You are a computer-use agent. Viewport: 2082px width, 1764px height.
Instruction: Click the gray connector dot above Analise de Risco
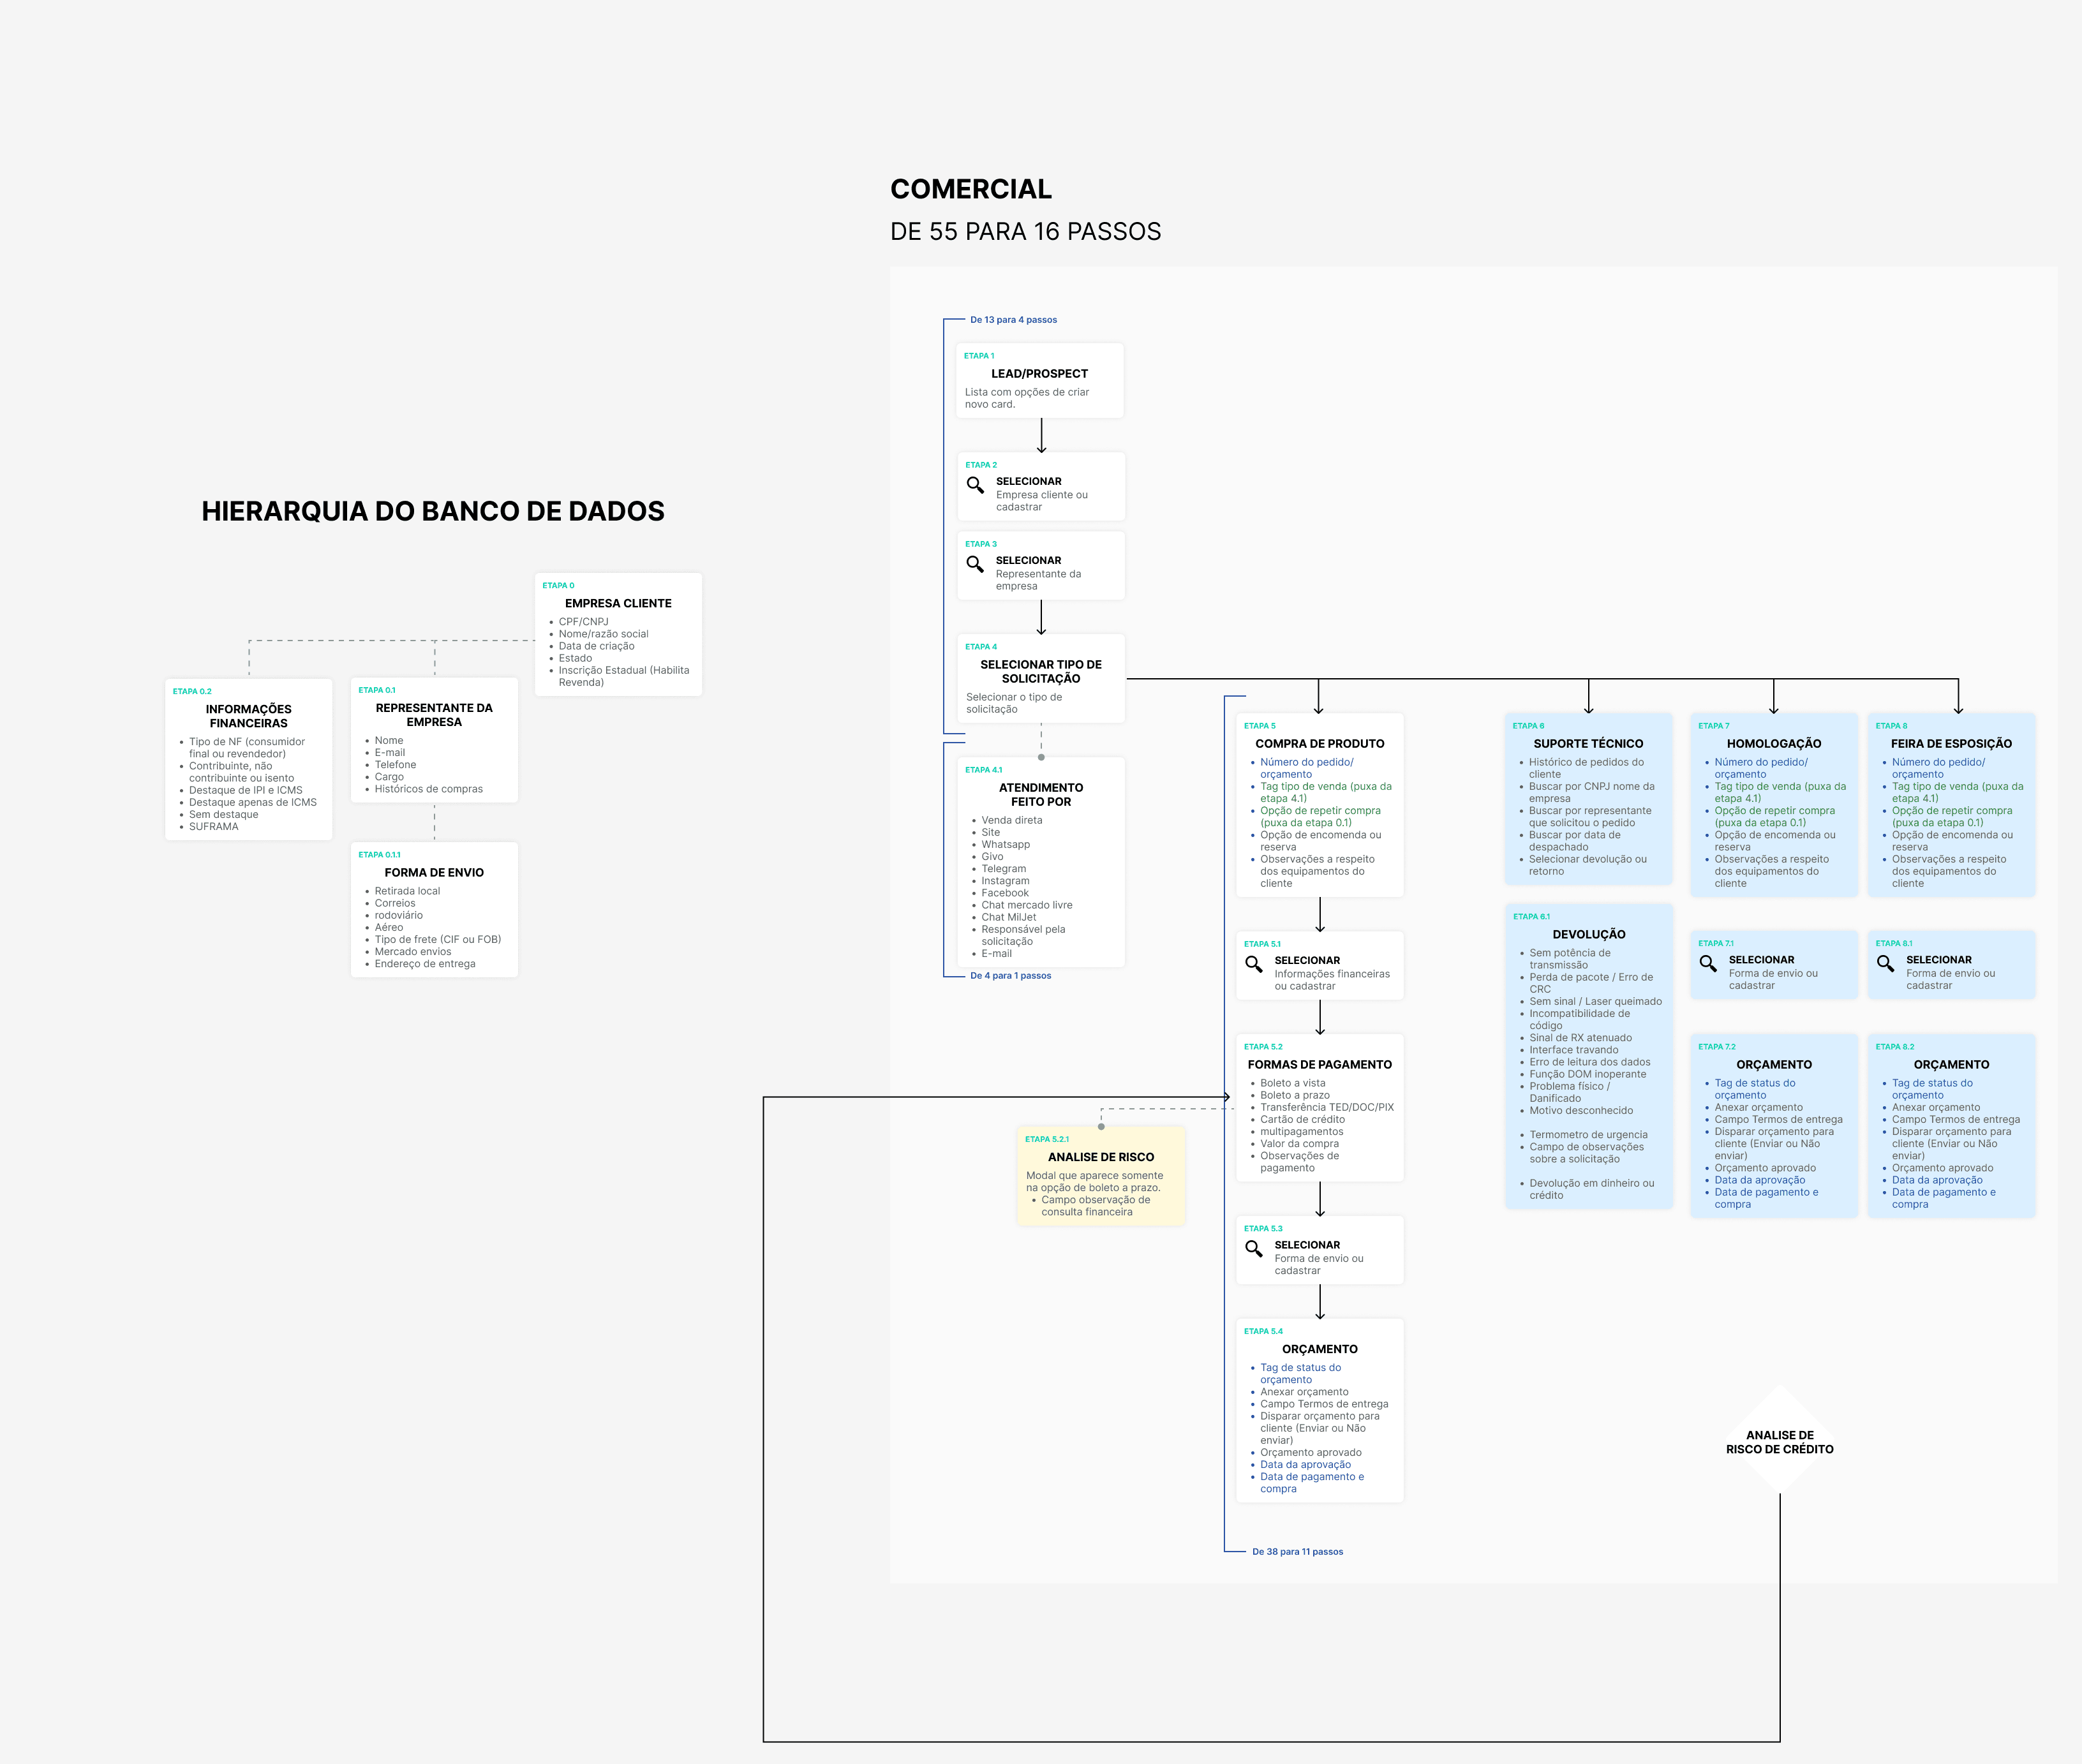point(1101,1126)
